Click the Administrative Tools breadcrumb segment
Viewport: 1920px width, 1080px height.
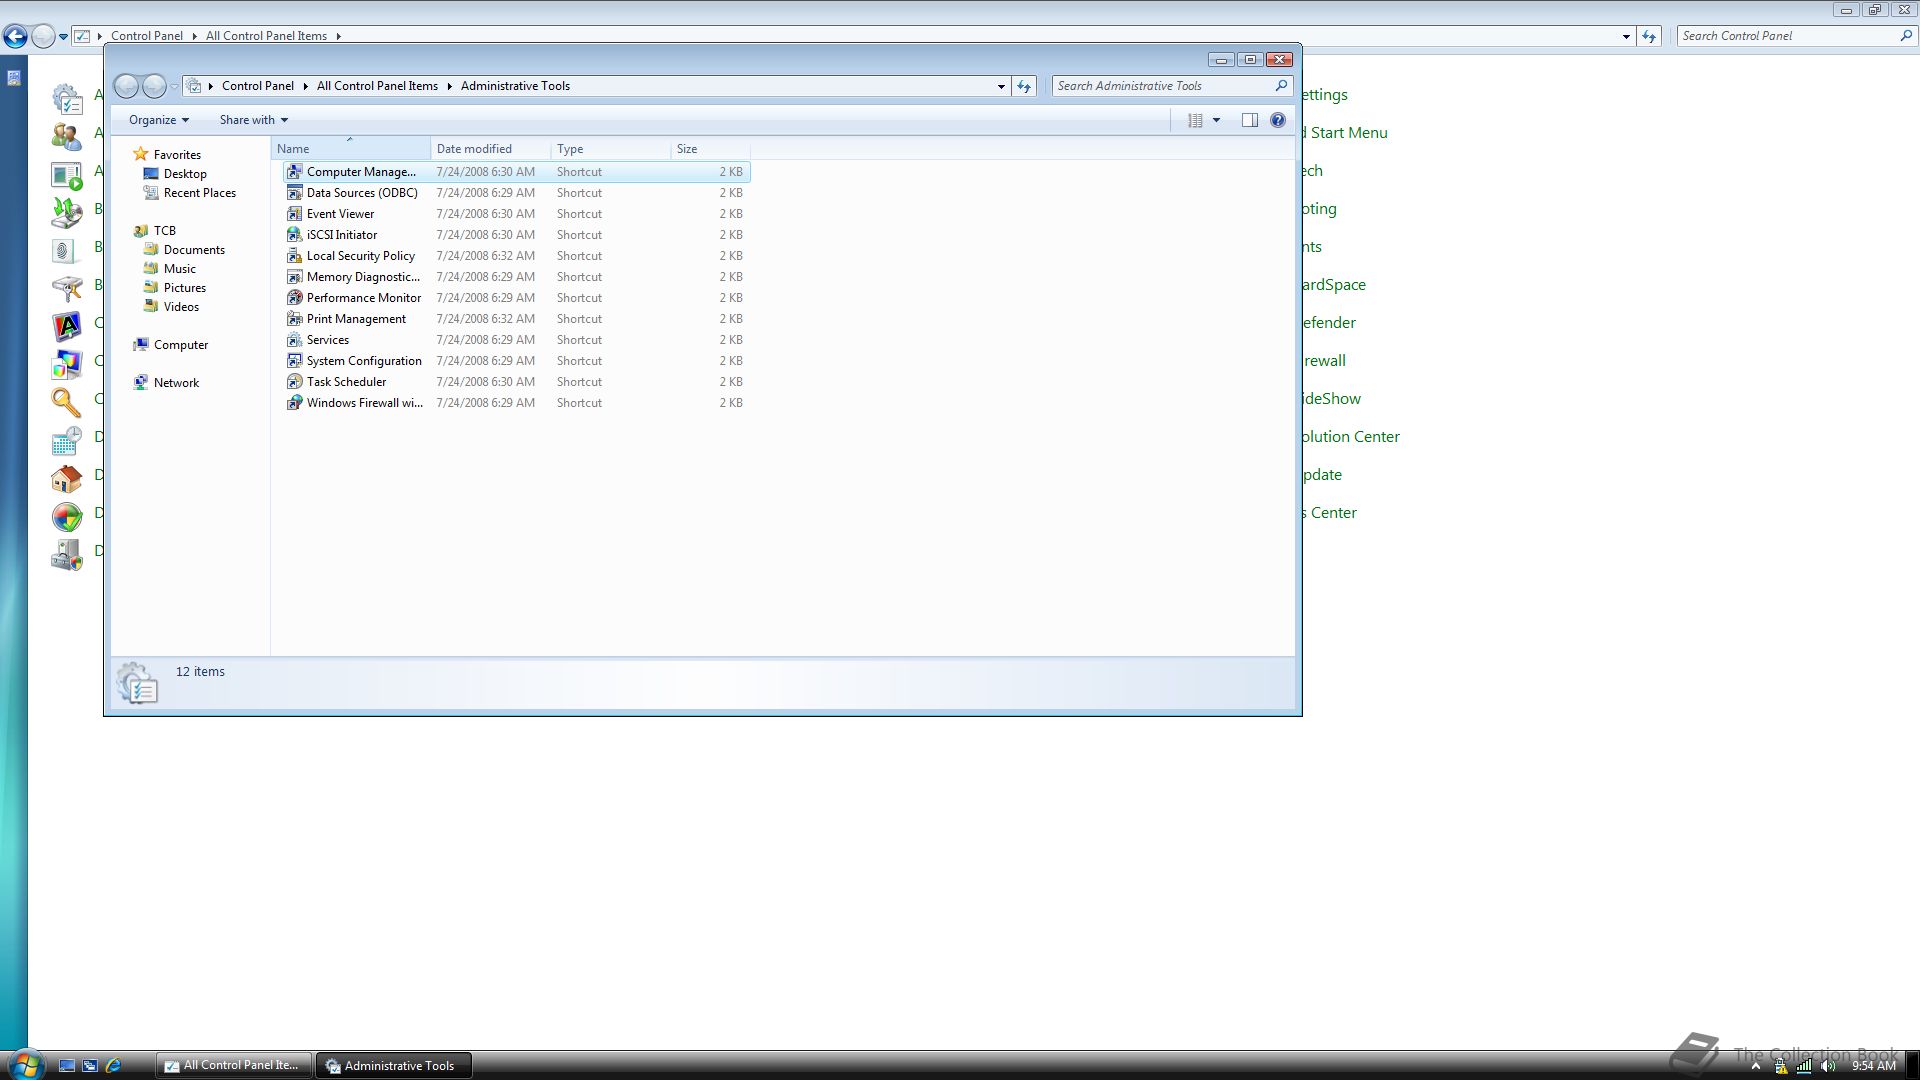pyautogui.click(x=515, y=86)
